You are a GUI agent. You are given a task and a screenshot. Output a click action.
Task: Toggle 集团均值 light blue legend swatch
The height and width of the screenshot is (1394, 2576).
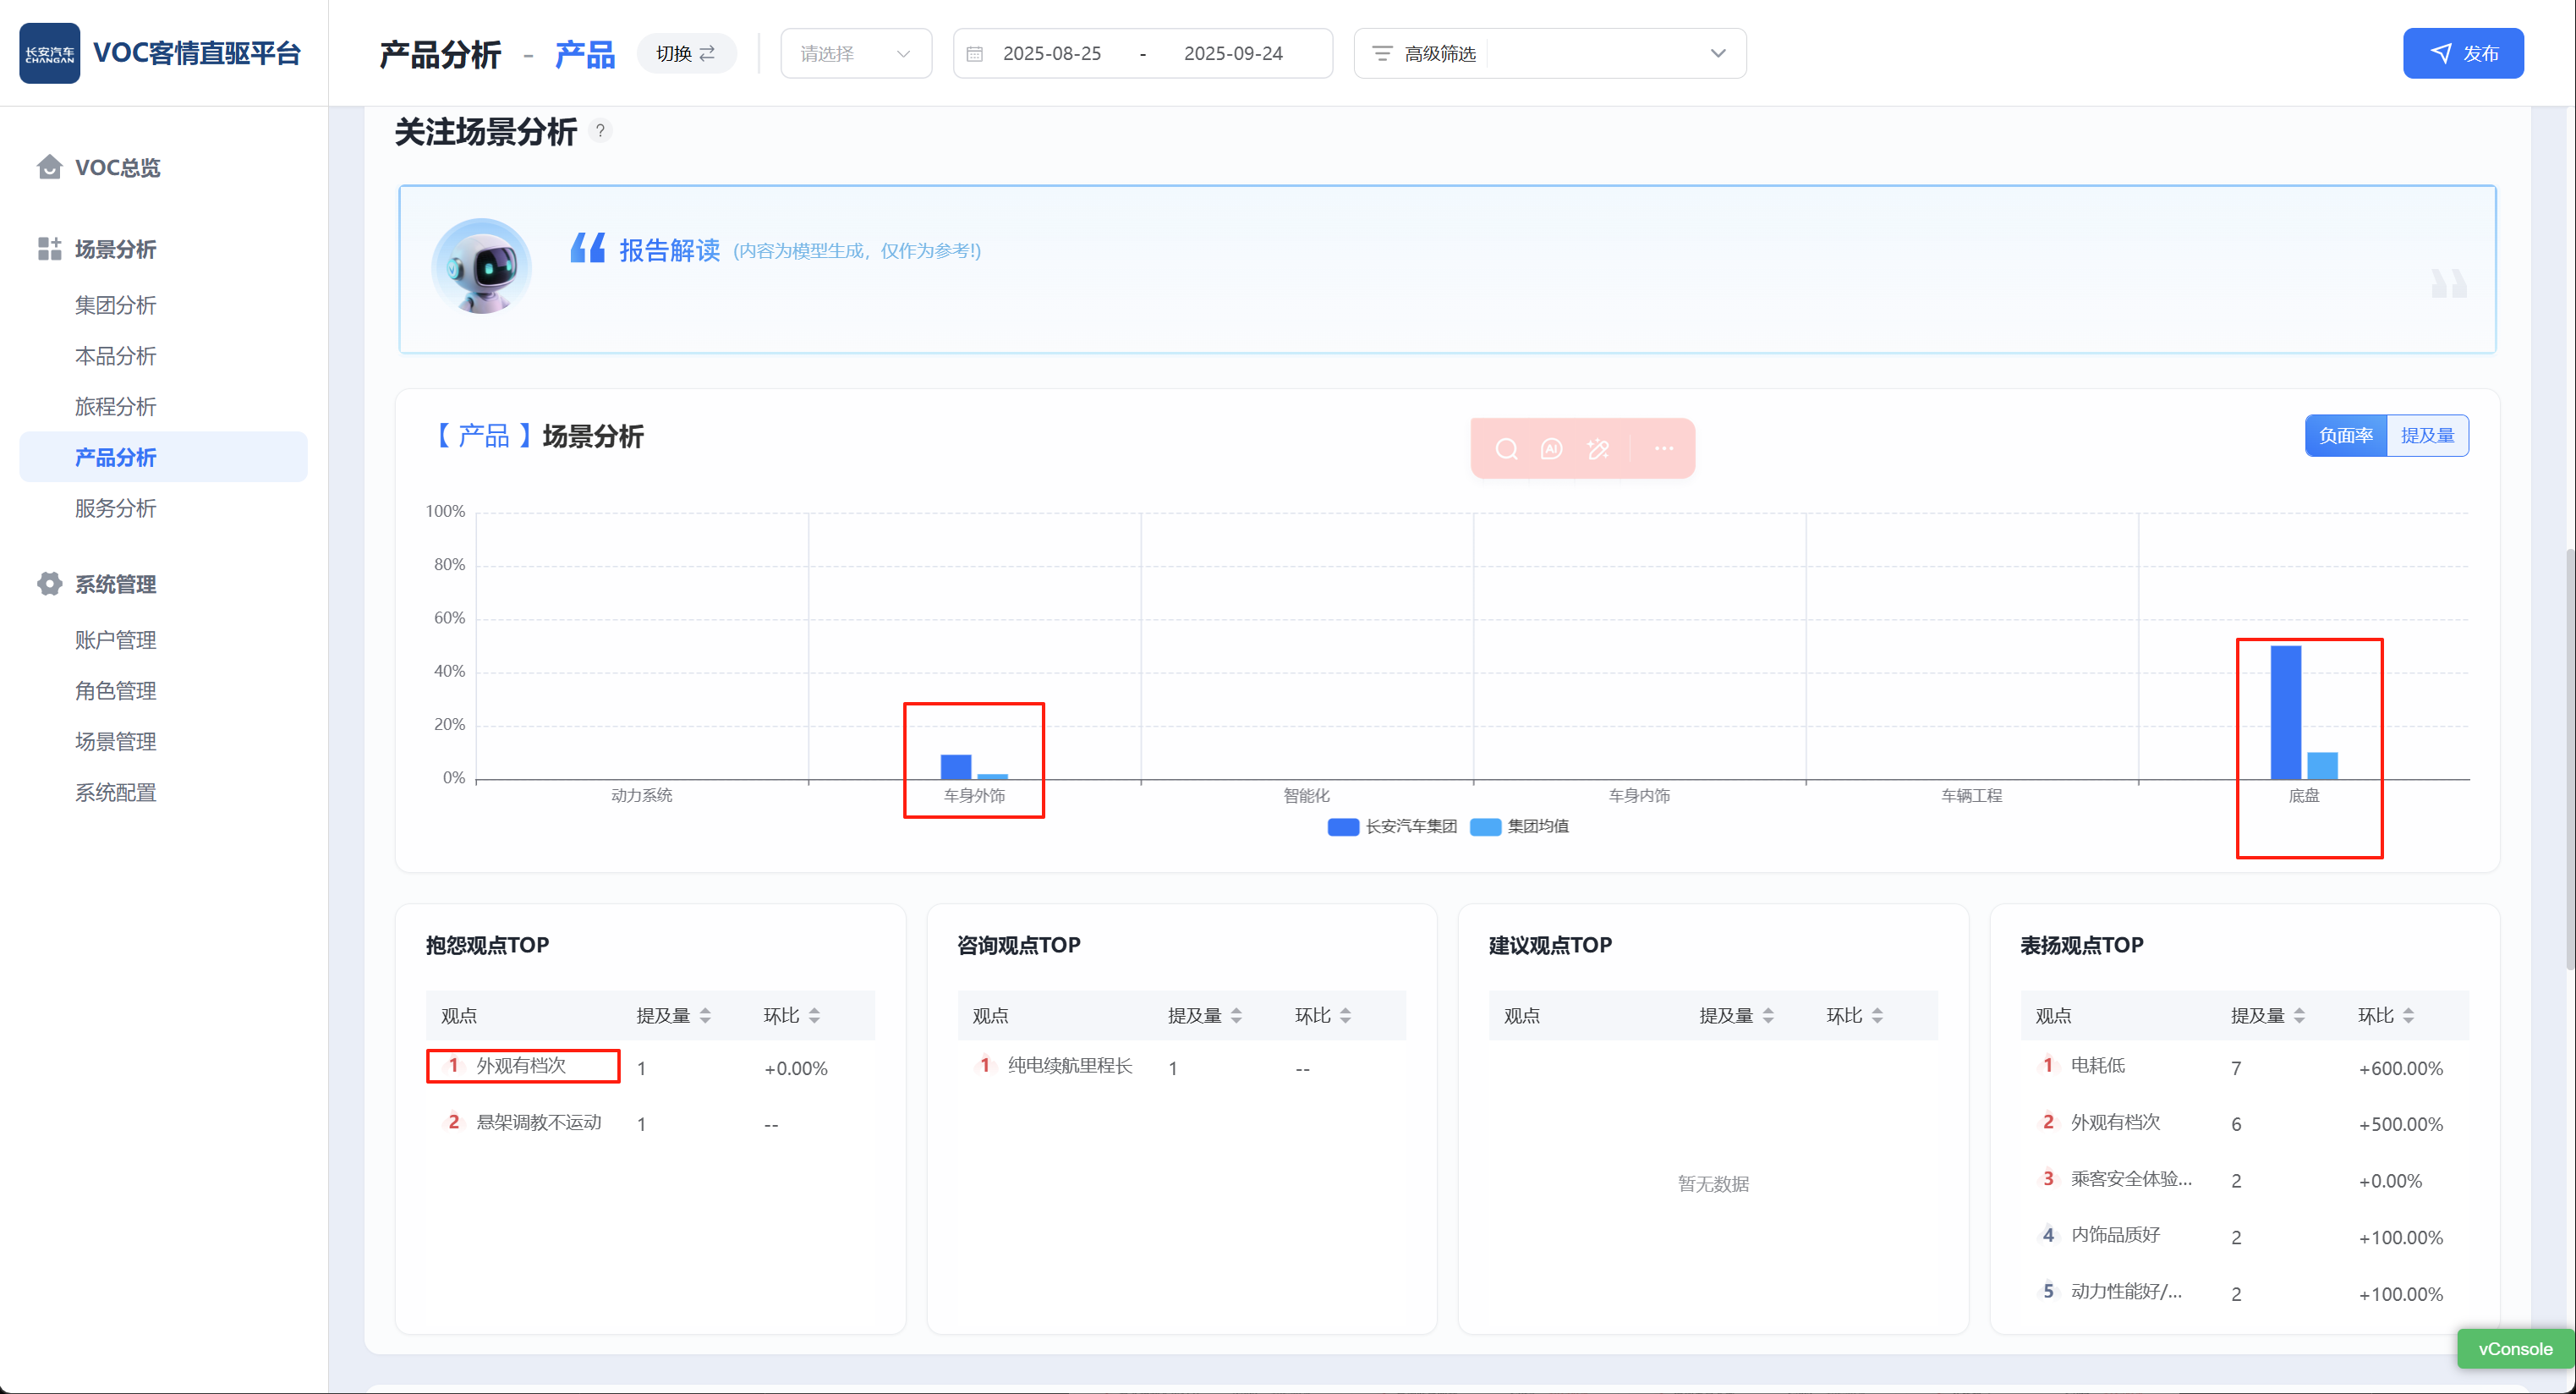click(x=1485, y=826)
